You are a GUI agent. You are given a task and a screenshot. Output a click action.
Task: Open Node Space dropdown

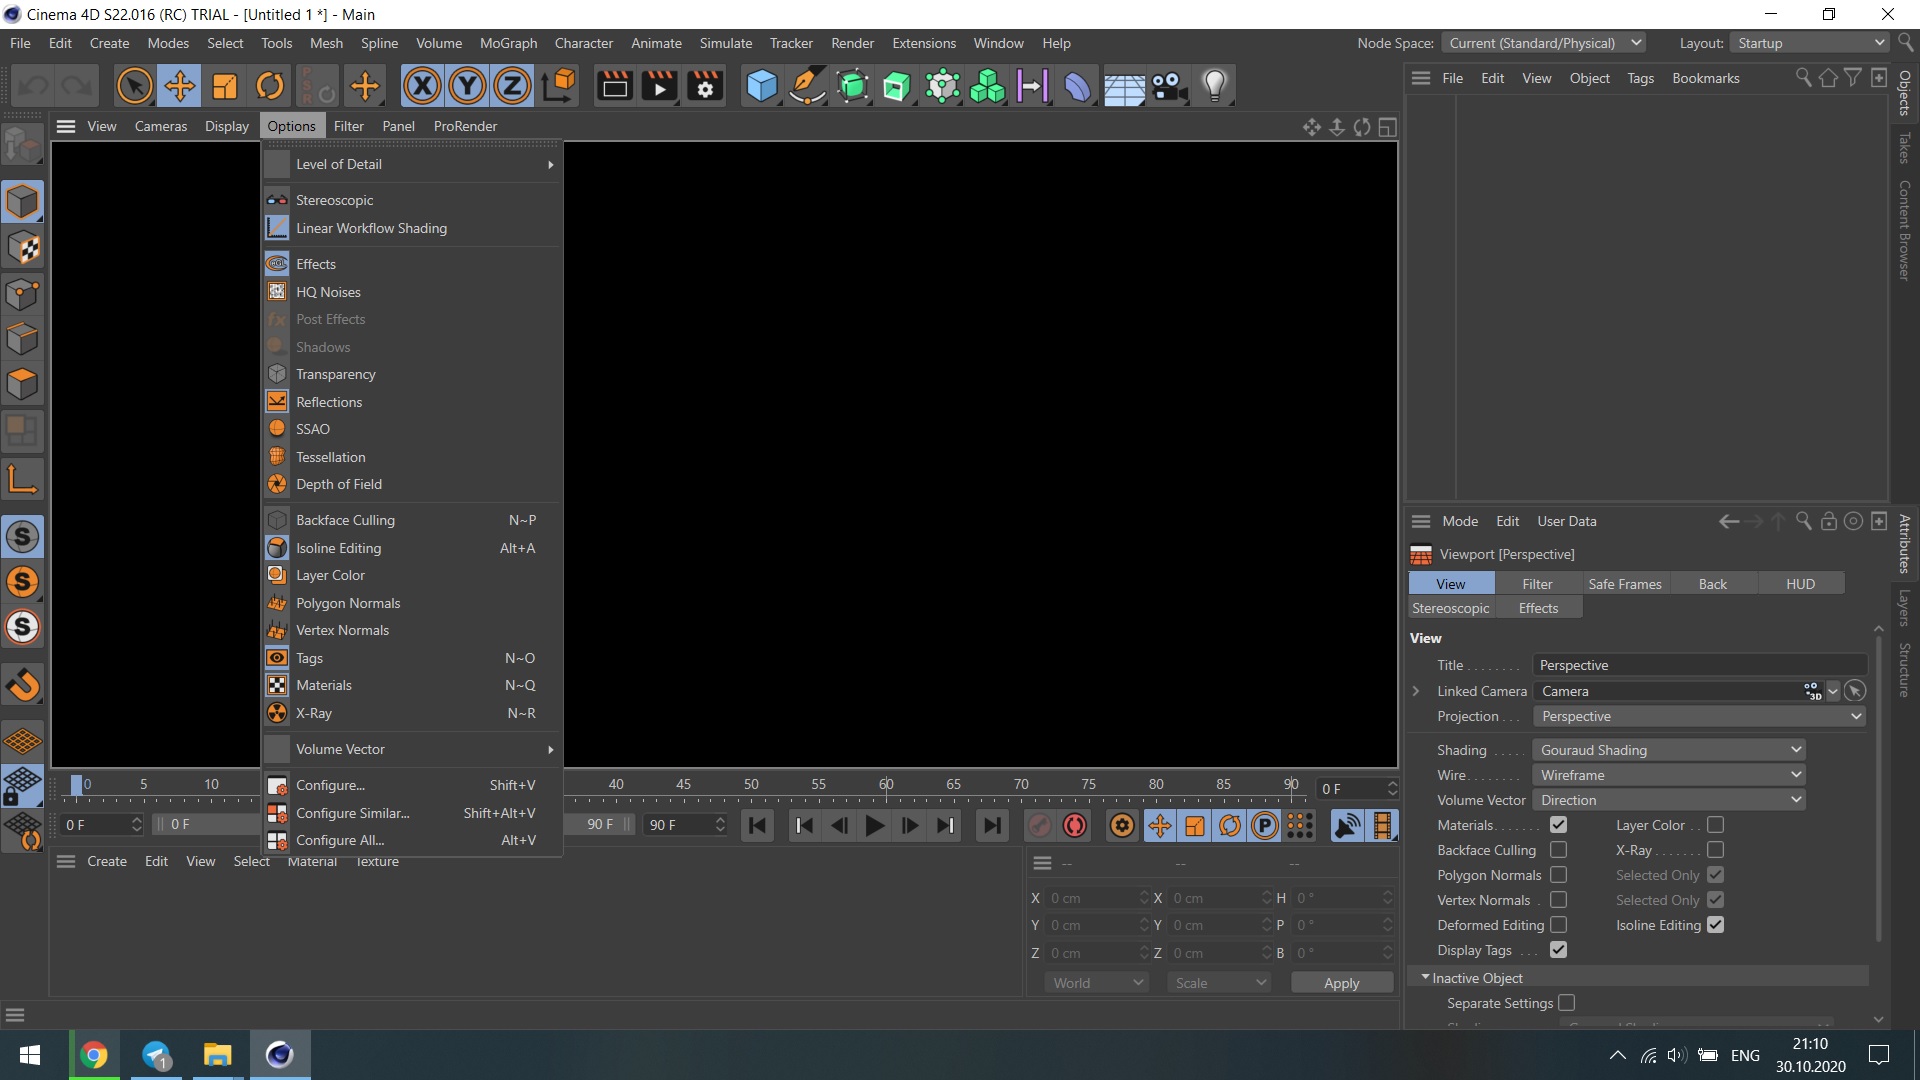coord(1543,43)
